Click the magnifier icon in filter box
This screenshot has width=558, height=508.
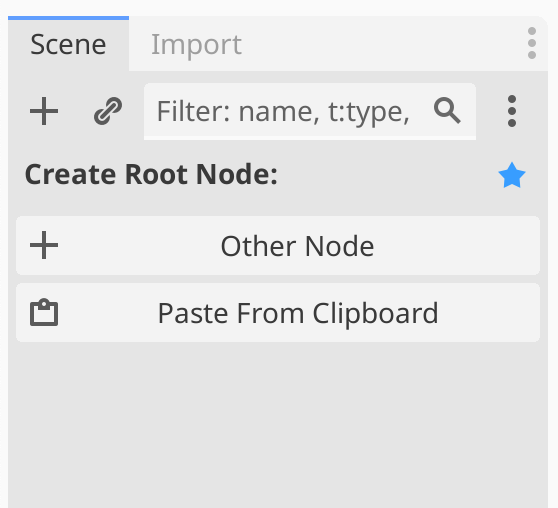click(x=447, y=111)
